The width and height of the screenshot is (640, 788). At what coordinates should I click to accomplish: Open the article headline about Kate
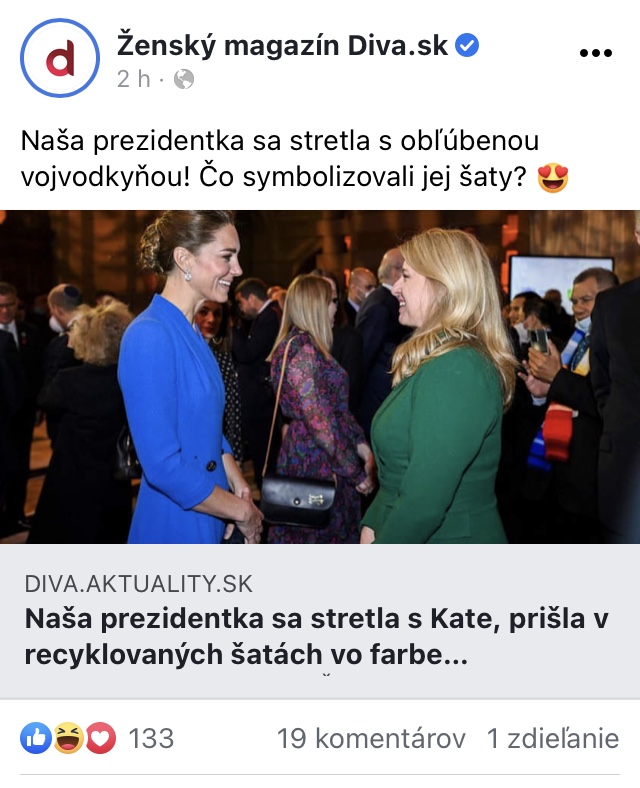pos(316,636)
